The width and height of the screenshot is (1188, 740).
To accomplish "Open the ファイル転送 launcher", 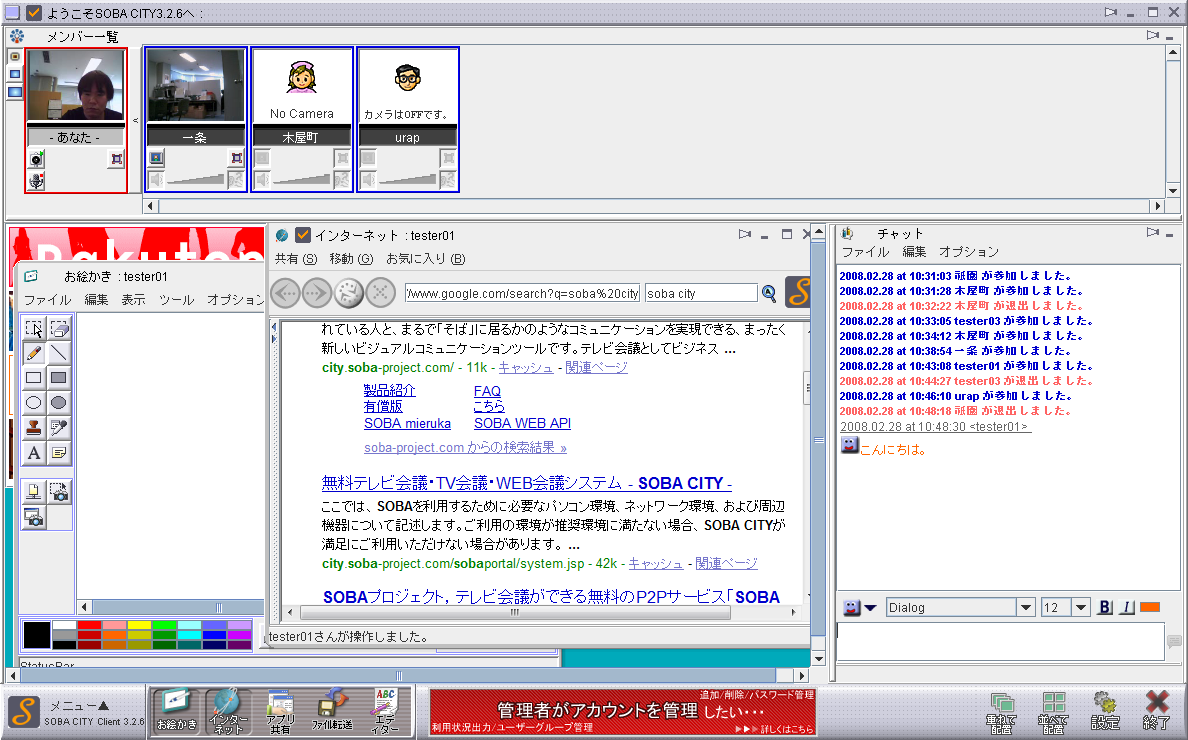I will click(x=332, y=710).
